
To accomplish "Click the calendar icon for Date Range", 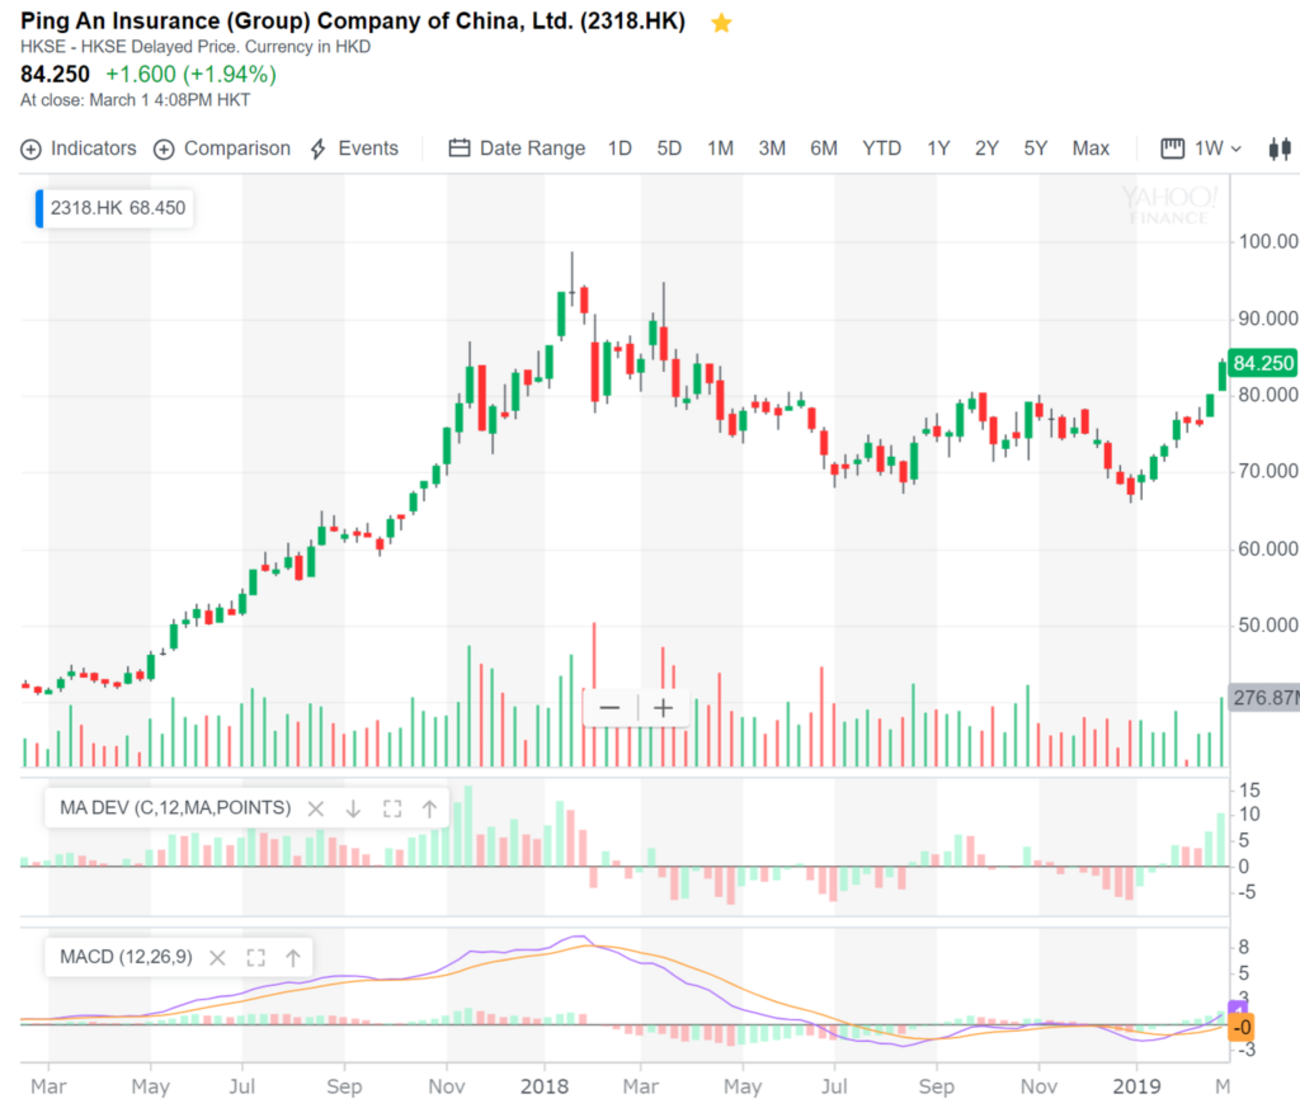I will coord(459,148).
